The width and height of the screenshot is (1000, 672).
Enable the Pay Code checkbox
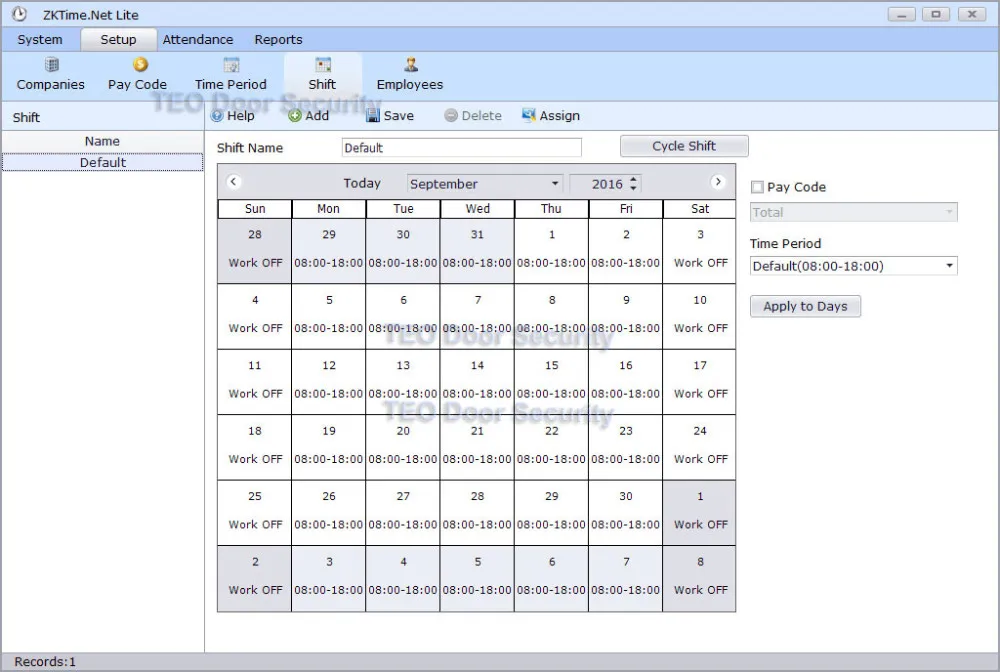[757, 187]
